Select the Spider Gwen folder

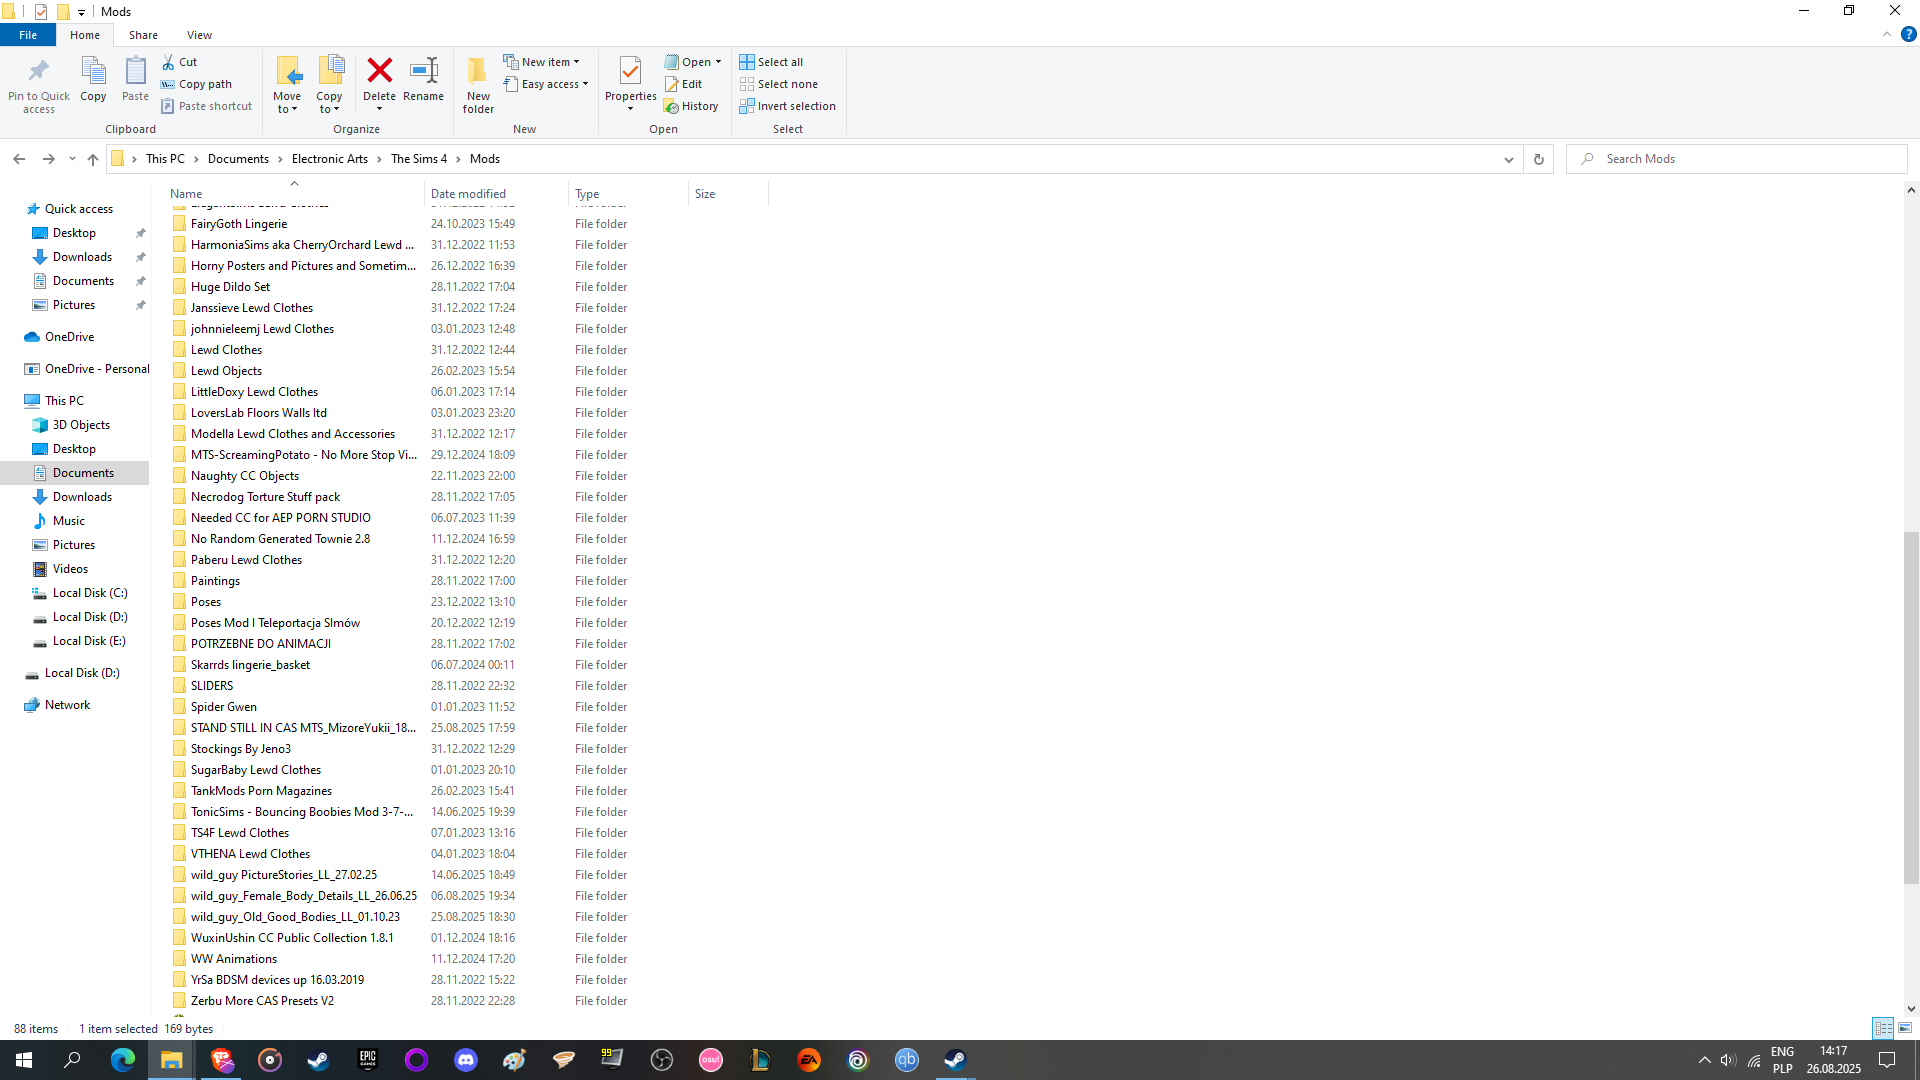tap(224, 707)
